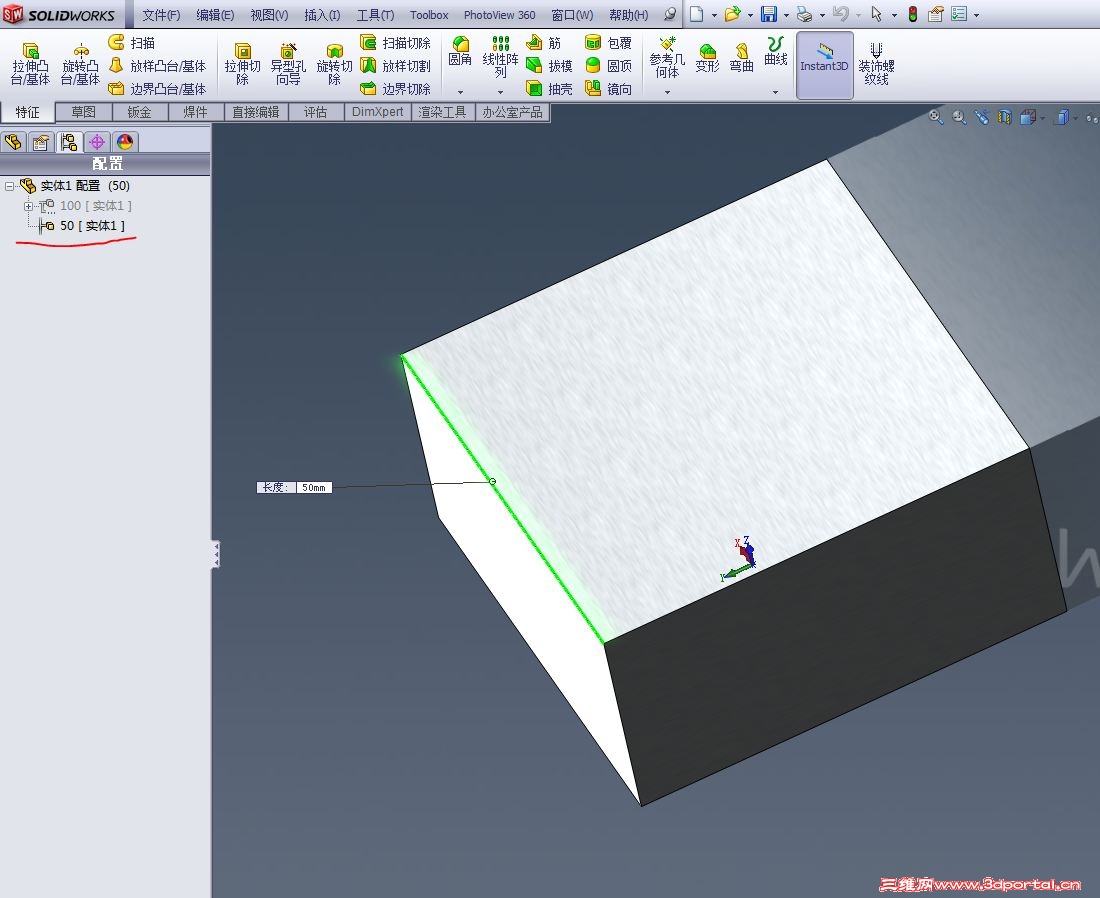Select the Revolved Boss/Base tool (旋转凸台/基体)
The width and height of the screenshot is (1100, 898).
coord(81,64)
